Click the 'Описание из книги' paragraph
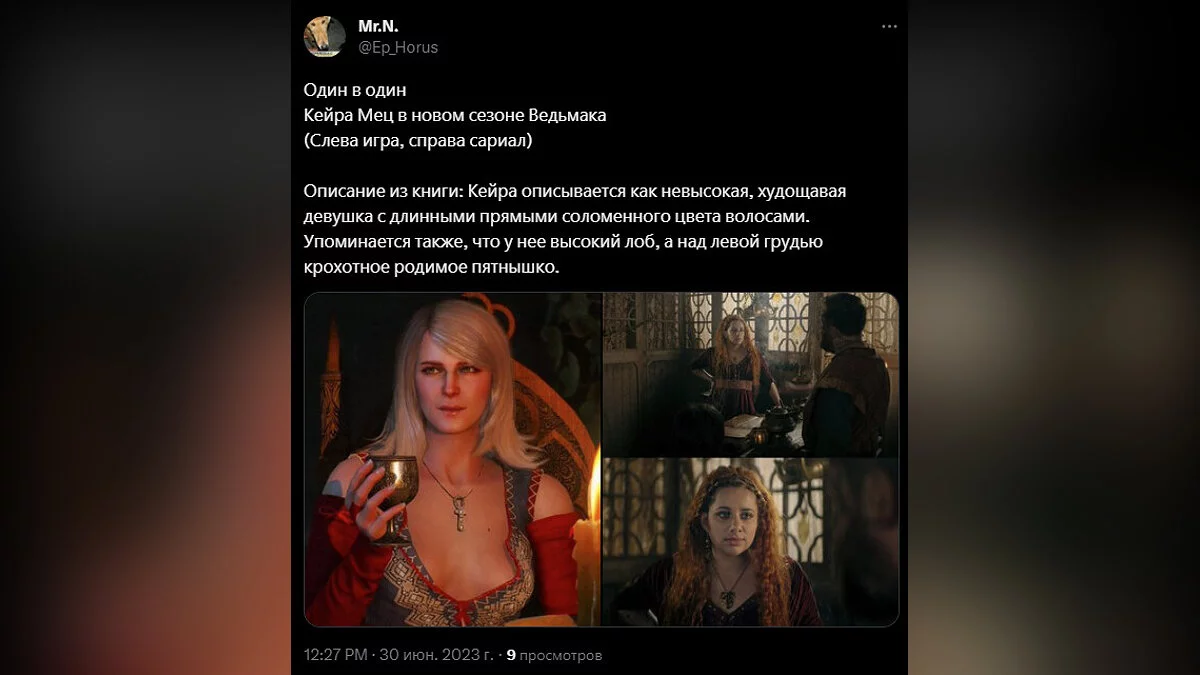The width and height of the screenshot is (1200, 675). click(x=575, y=229)
